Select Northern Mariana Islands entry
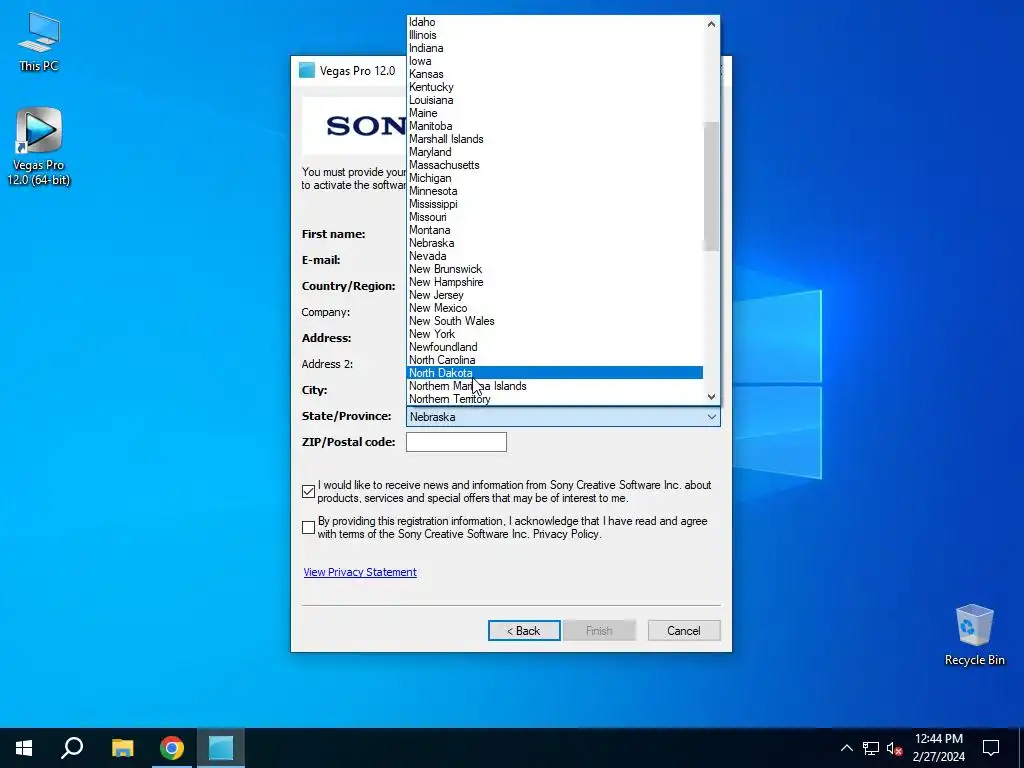 pyautogui.click(x=554, y=386)
